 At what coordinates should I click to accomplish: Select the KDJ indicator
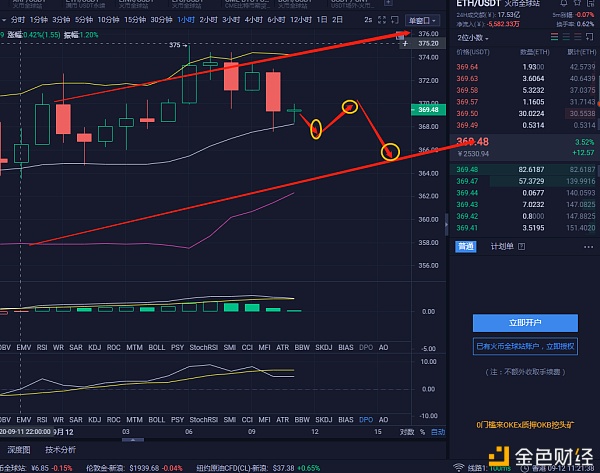pos(94,347)
